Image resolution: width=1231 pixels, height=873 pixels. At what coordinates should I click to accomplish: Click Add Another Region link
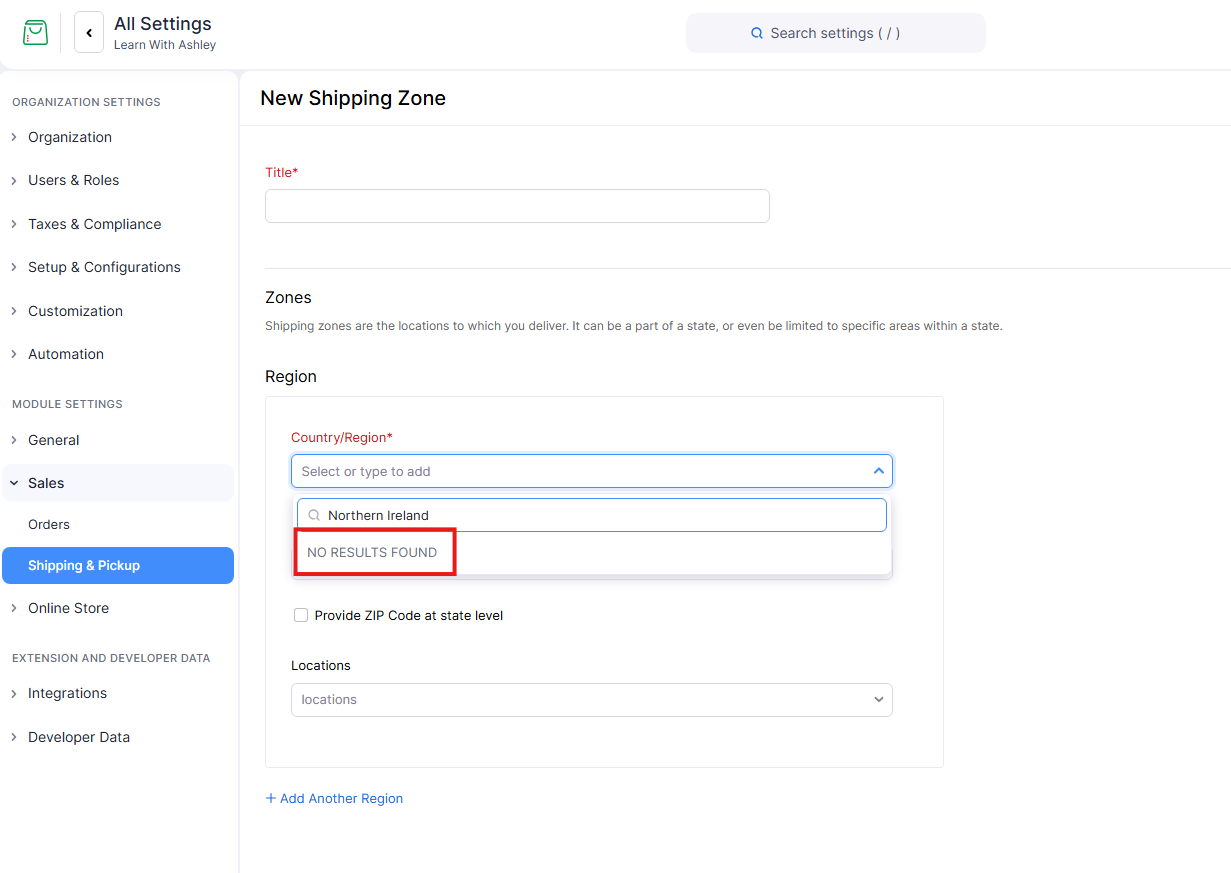tap(341, 798)
